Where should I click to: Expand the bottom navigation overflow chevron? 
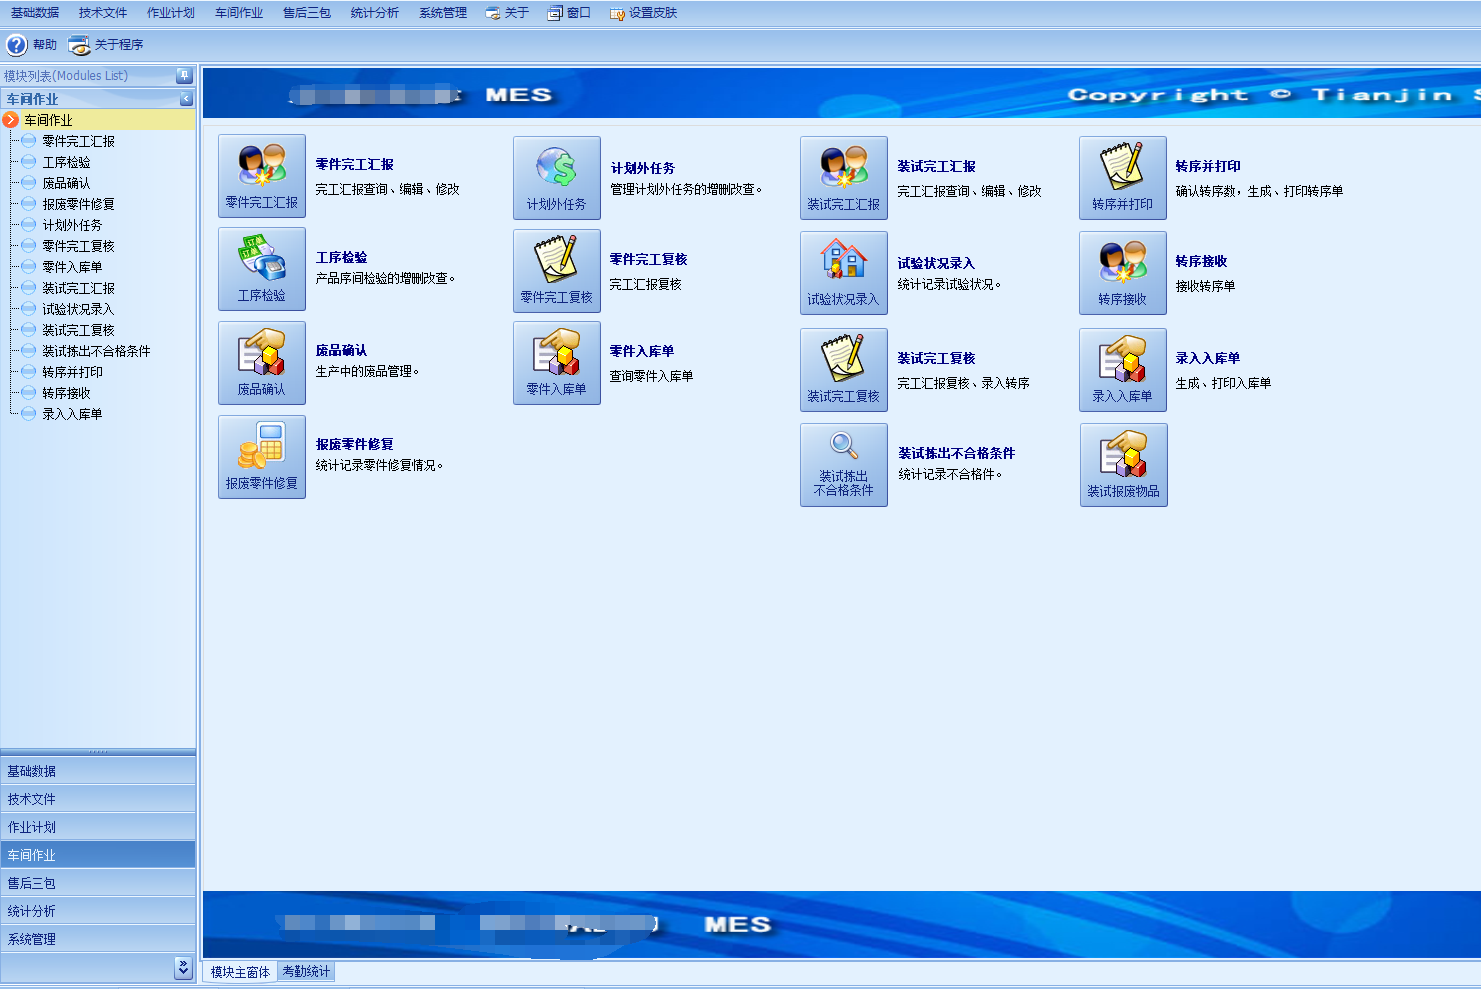(x=183, y=967)
